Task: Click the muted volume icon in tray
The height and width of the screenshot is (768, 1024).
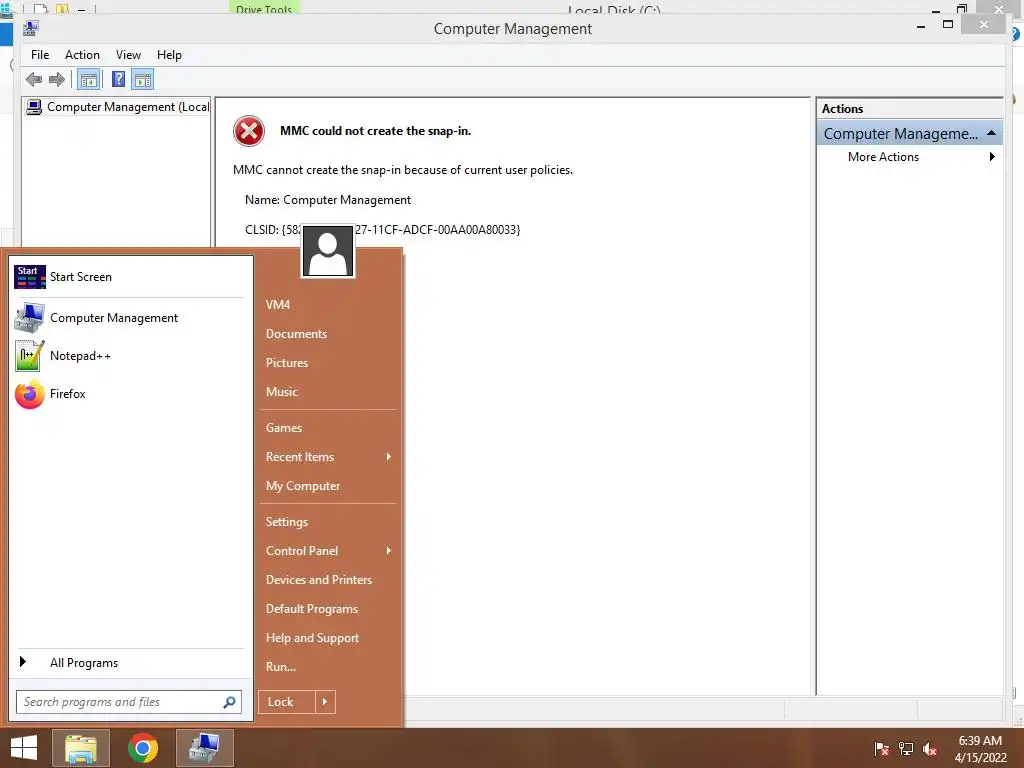Action: [x=930, y=748]
